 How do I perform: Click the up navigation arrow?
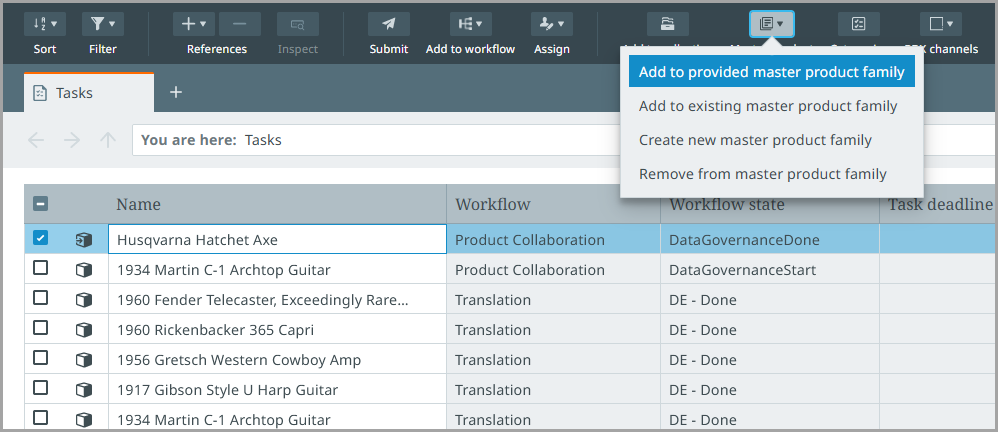108,140
